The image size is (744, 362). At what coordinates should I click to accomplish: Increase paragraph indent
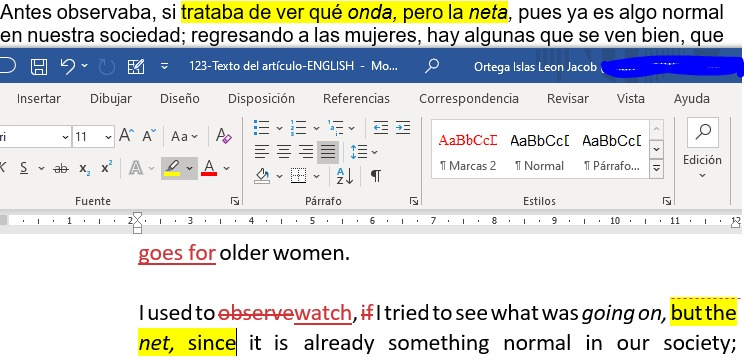[403, 127]
